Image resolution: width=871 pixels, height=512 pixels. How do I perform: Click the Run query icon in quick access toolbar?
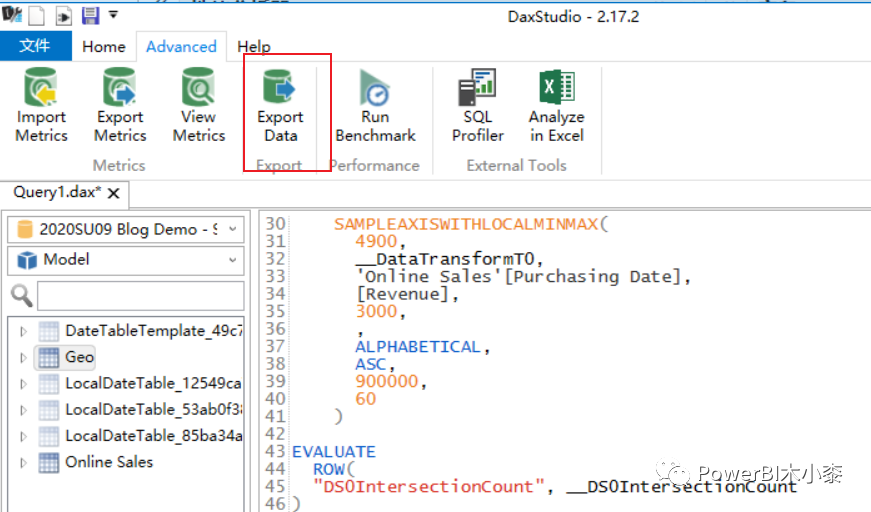pyautogui.click(x=63, y=16)
